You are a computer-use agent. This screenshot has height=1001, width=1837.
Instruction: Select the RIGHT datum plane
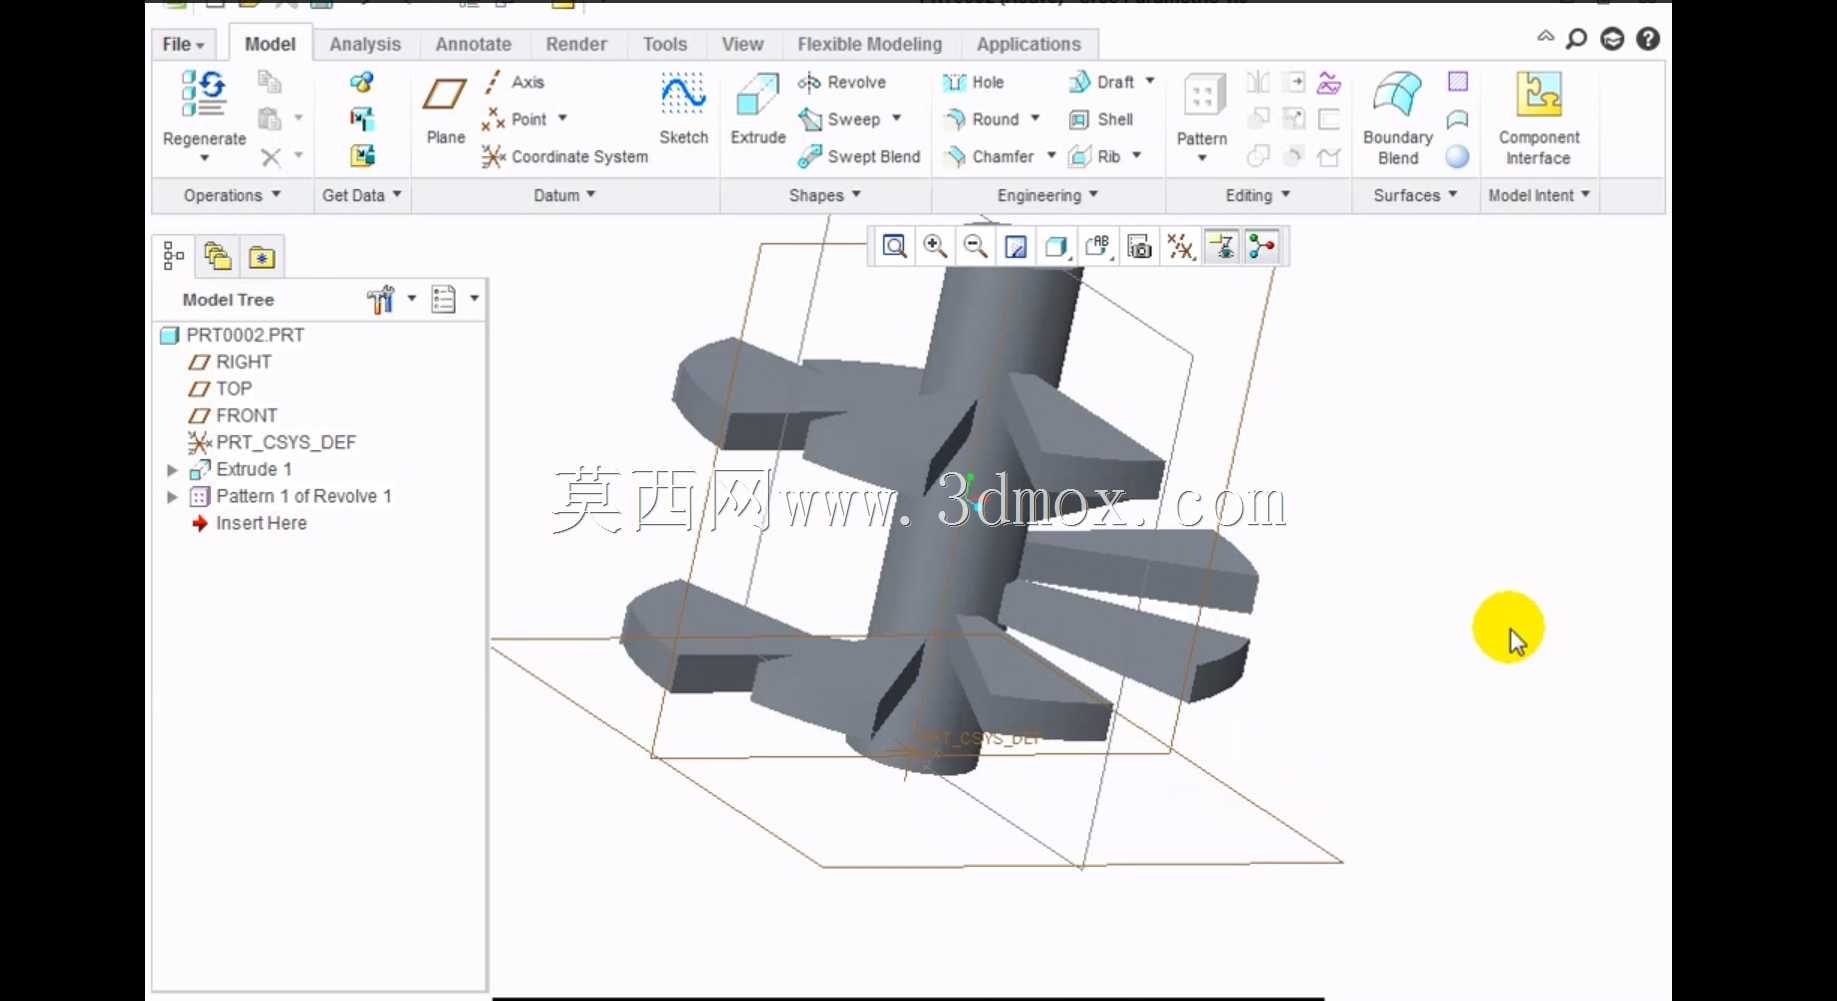pos(231,362)
